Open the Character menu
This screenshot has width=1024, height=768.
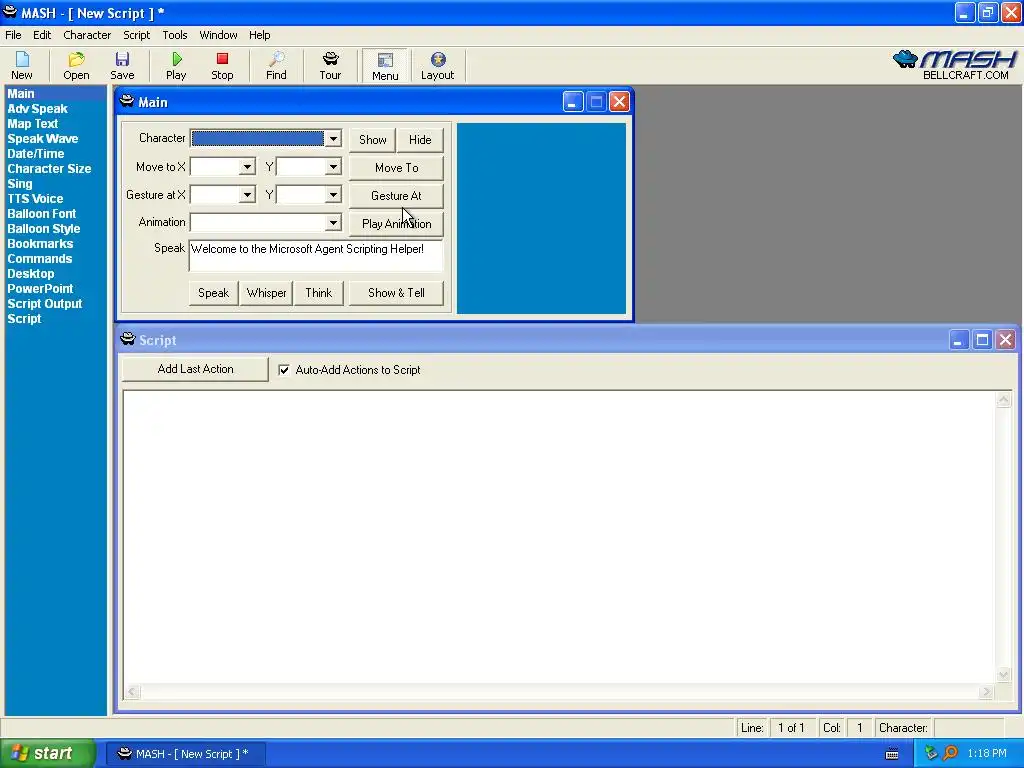tap(87, 35)
